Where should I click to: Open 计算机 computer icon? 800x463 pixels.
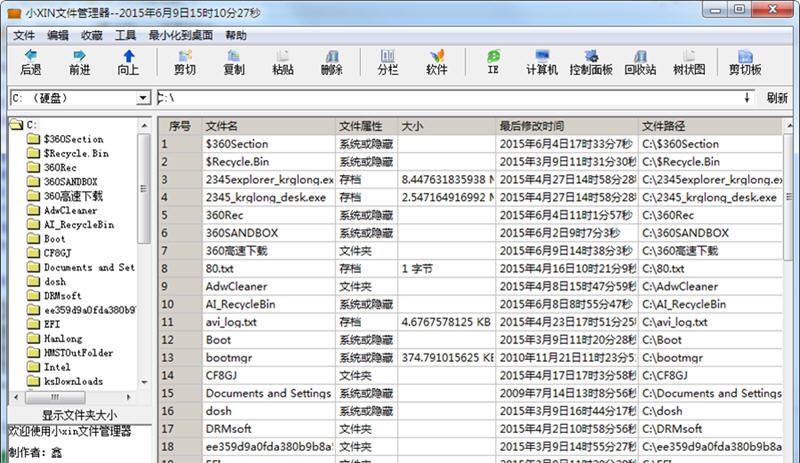[x=542, y=55]
